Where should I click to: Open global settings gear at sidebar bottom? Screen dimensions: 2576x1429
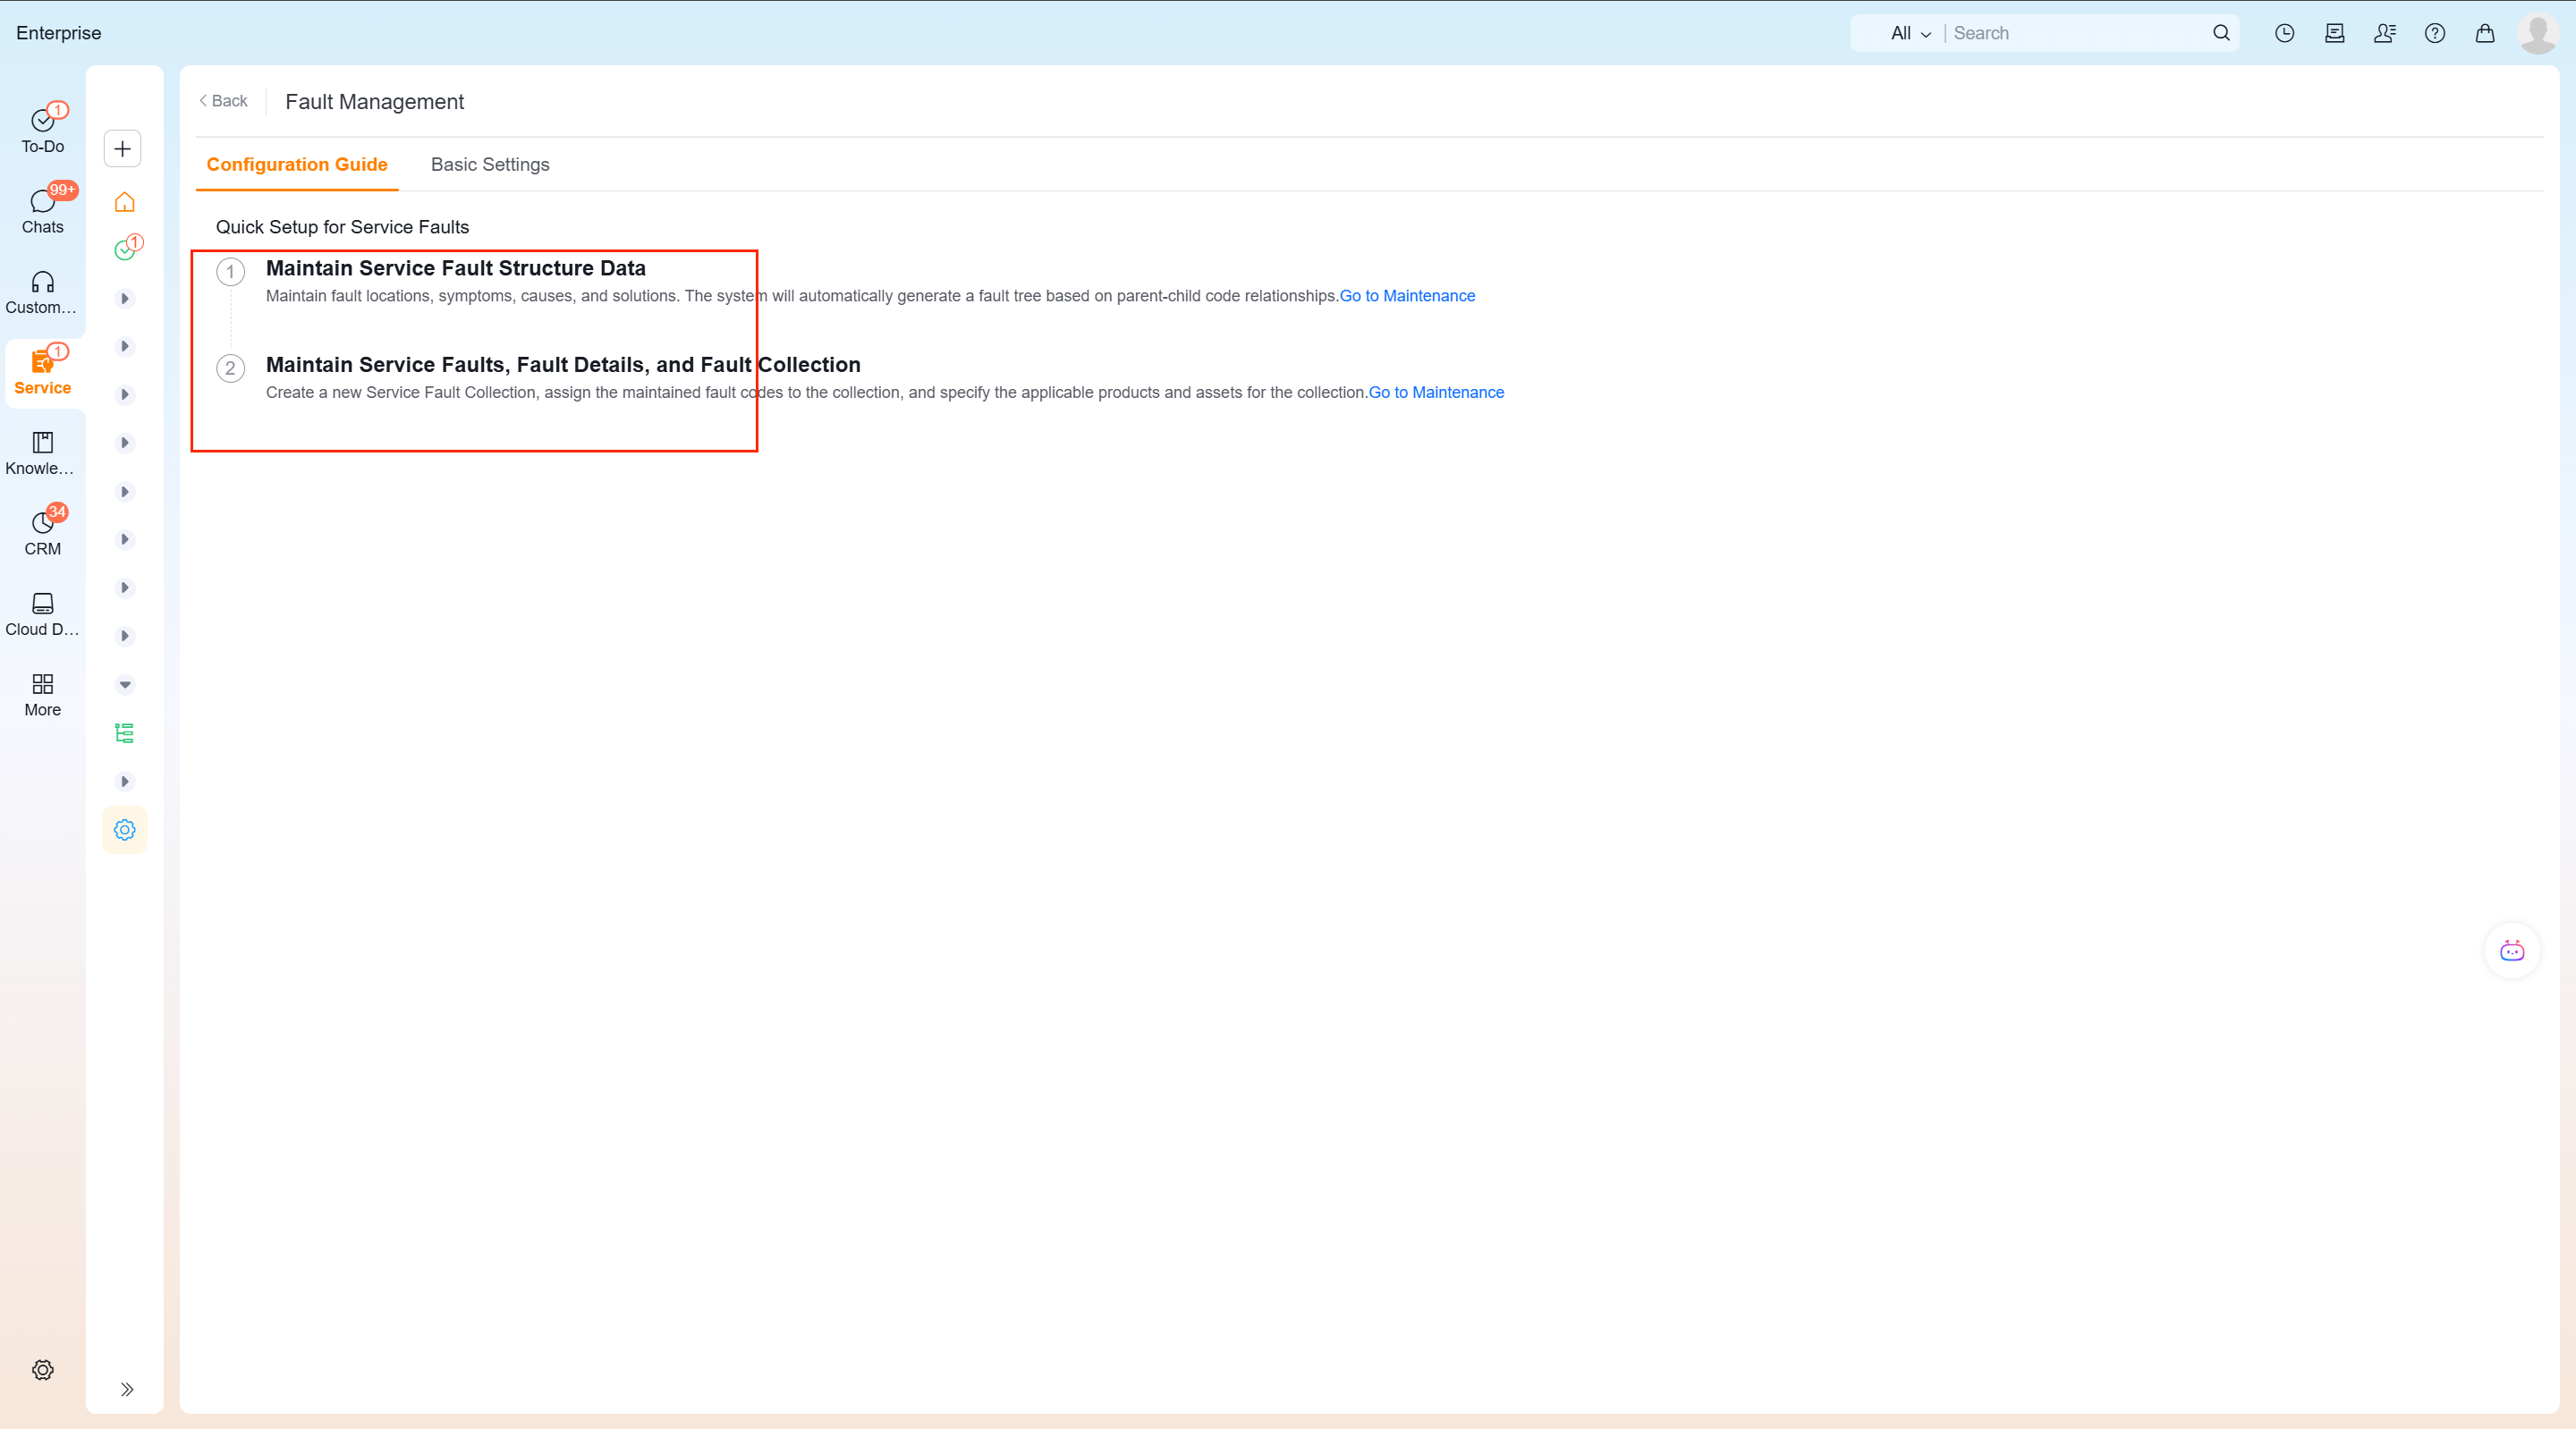(x=42, y=1370)
